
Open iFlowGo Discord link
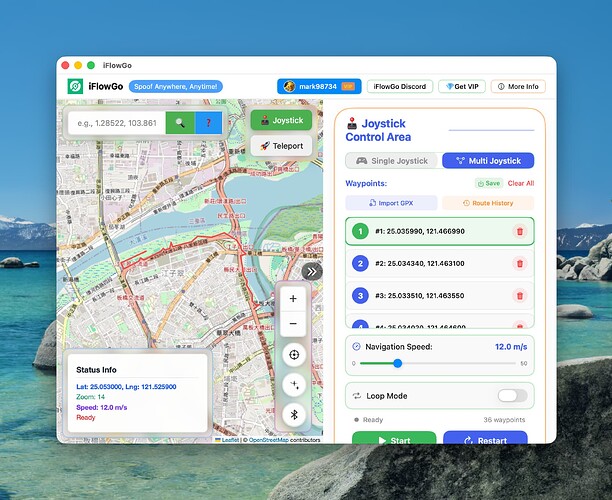(x=400, y=86)
